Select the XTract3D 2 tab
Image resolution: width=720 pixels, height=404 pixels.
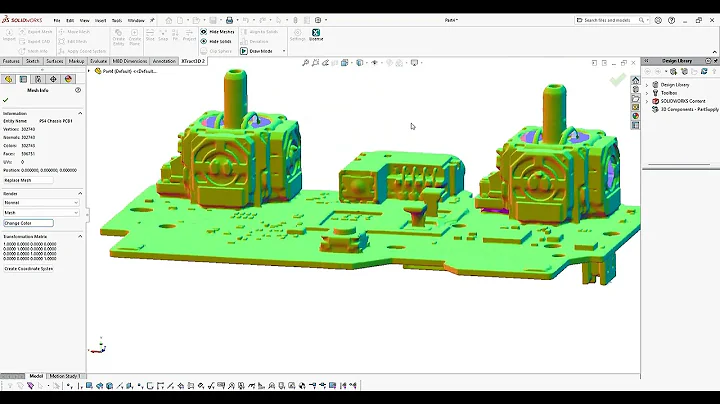pos(193,61)
